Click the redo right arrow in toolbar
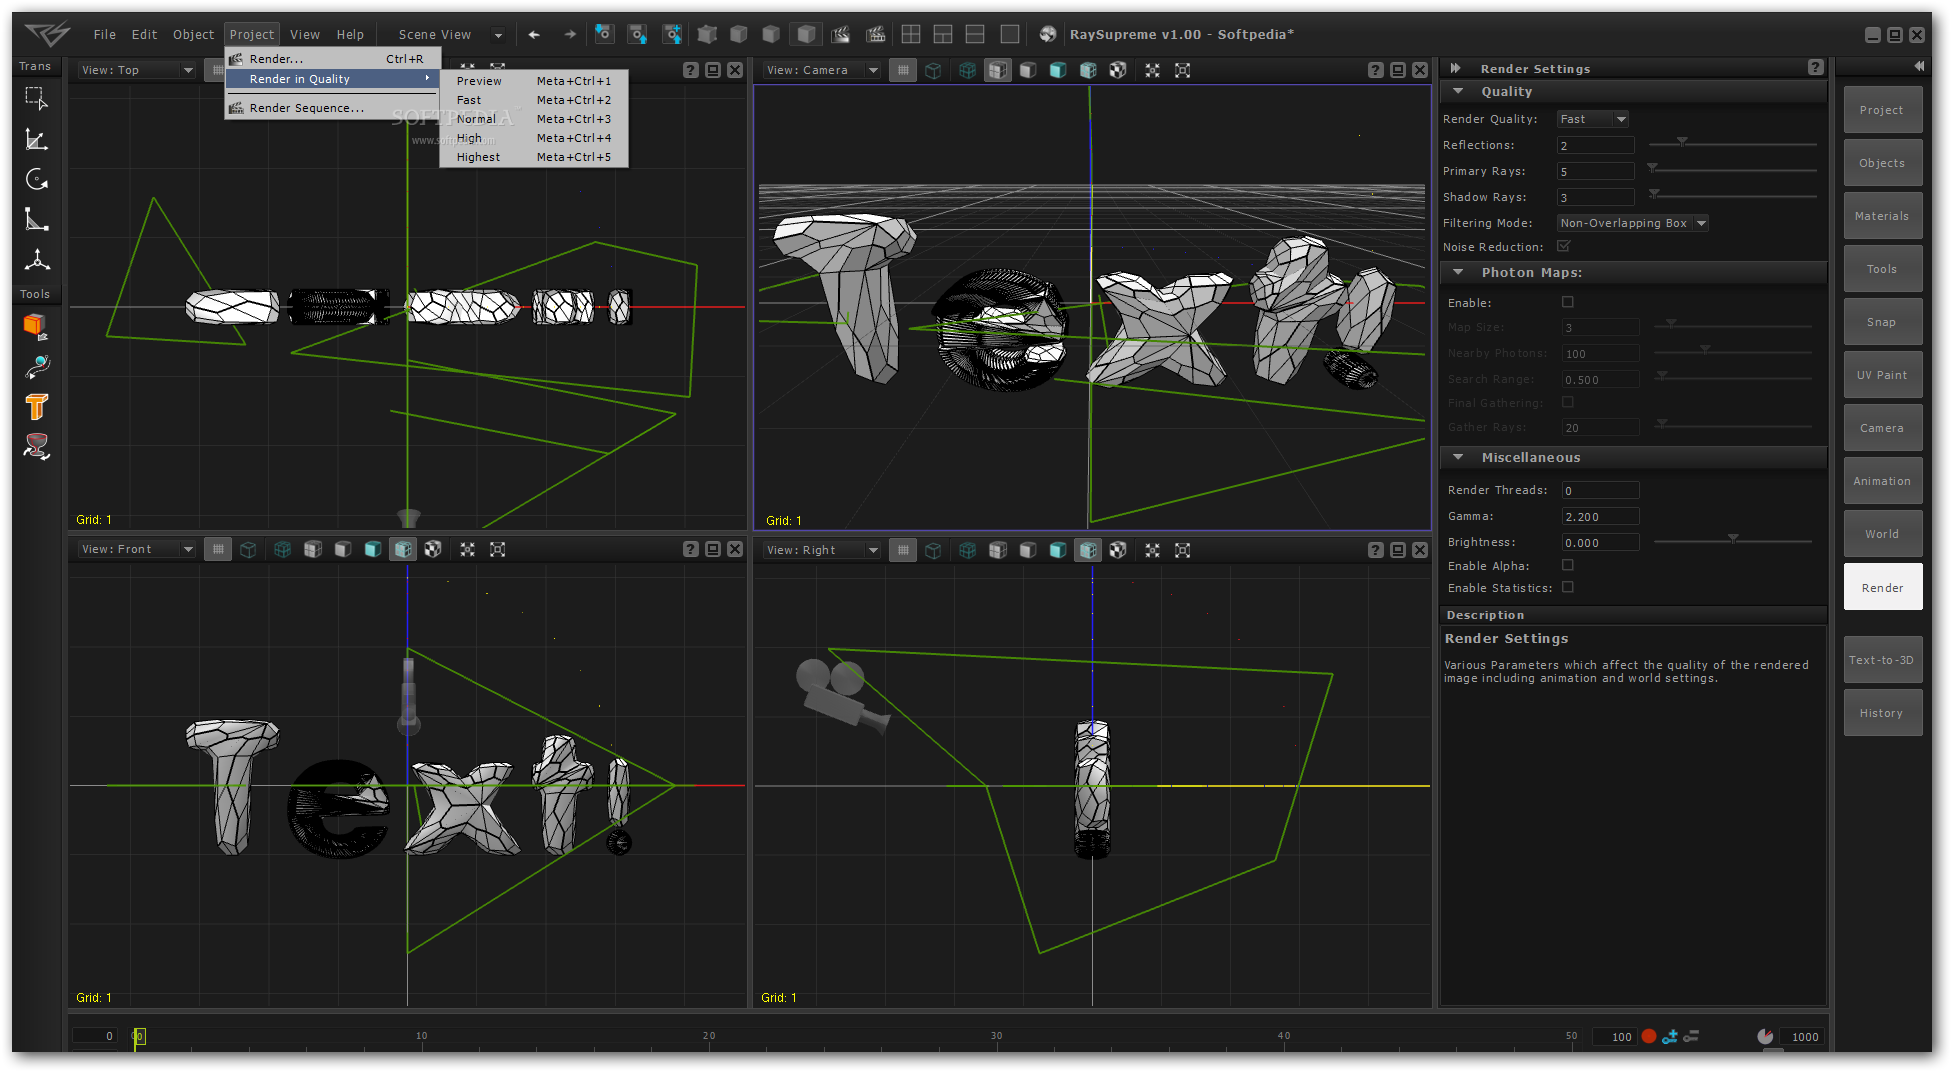The image size is (1952, 1072). (x=570, y=35)
